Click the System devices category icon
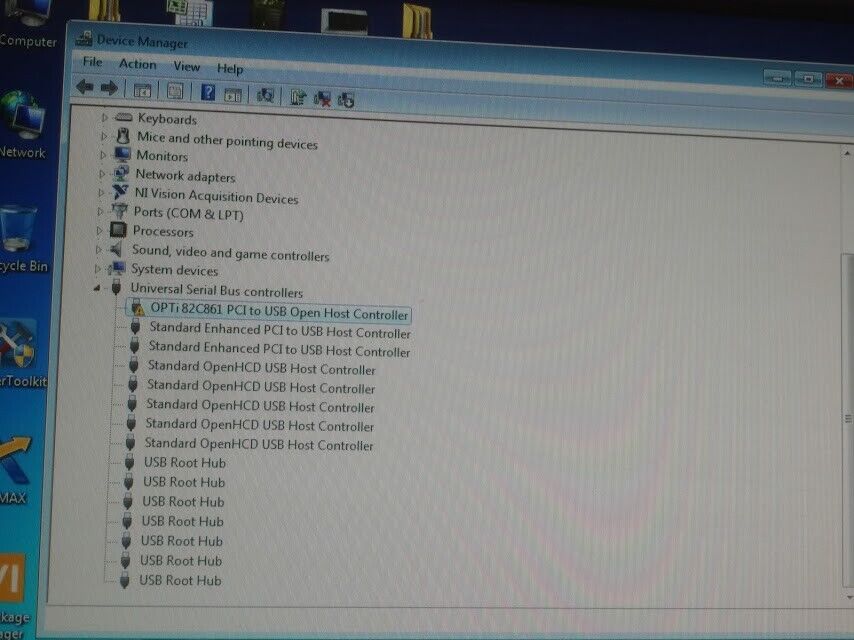 (117, 267)
